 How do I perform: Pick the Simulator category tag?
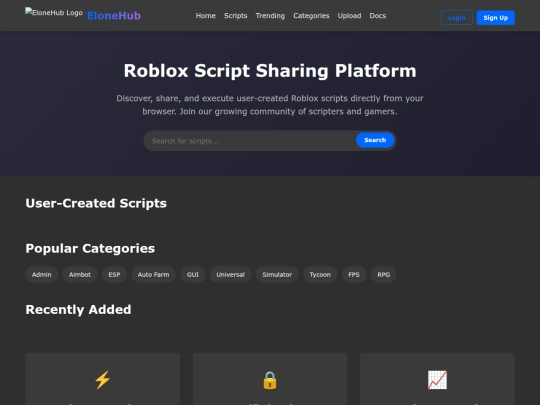pos(277,274)
